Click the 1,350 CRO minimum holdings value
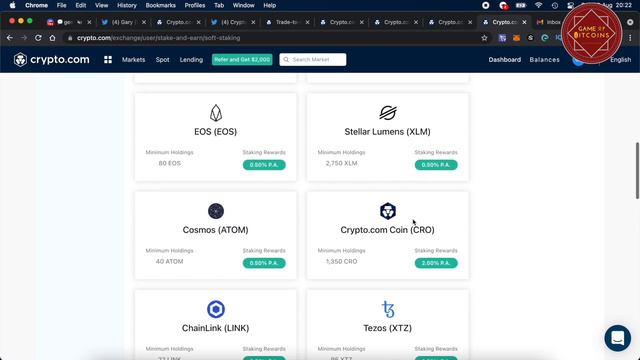 click(341, 261)
